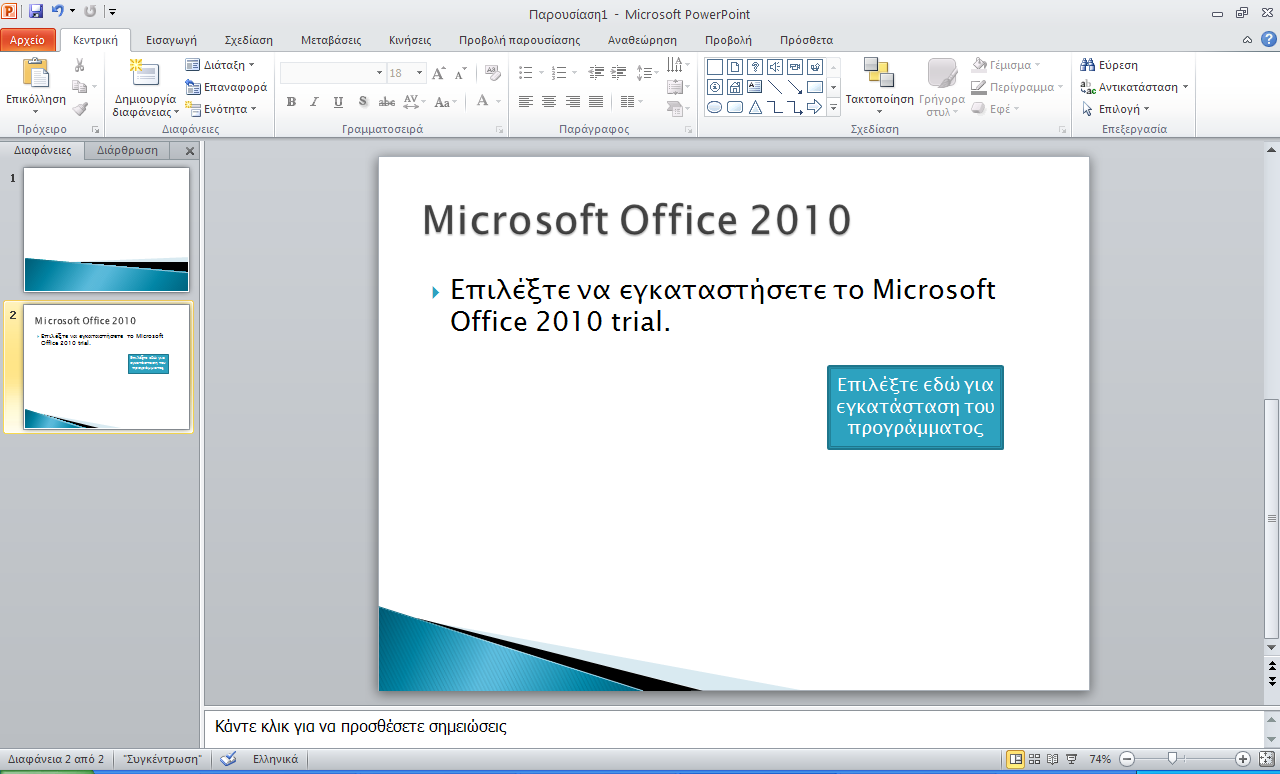Open the font color dropdown arrow

click(498, 101)
